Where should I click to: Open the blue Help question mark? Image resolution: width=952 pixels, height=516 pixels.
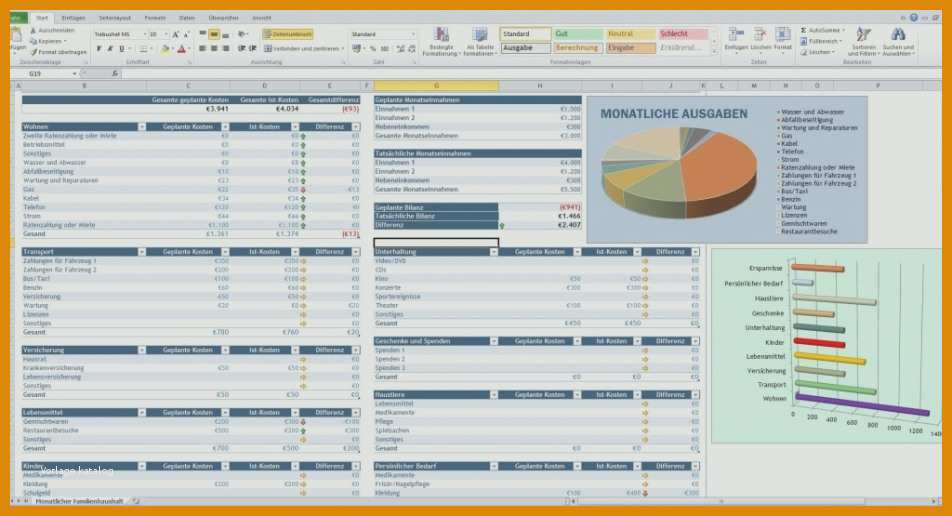[x=914, y=18]
